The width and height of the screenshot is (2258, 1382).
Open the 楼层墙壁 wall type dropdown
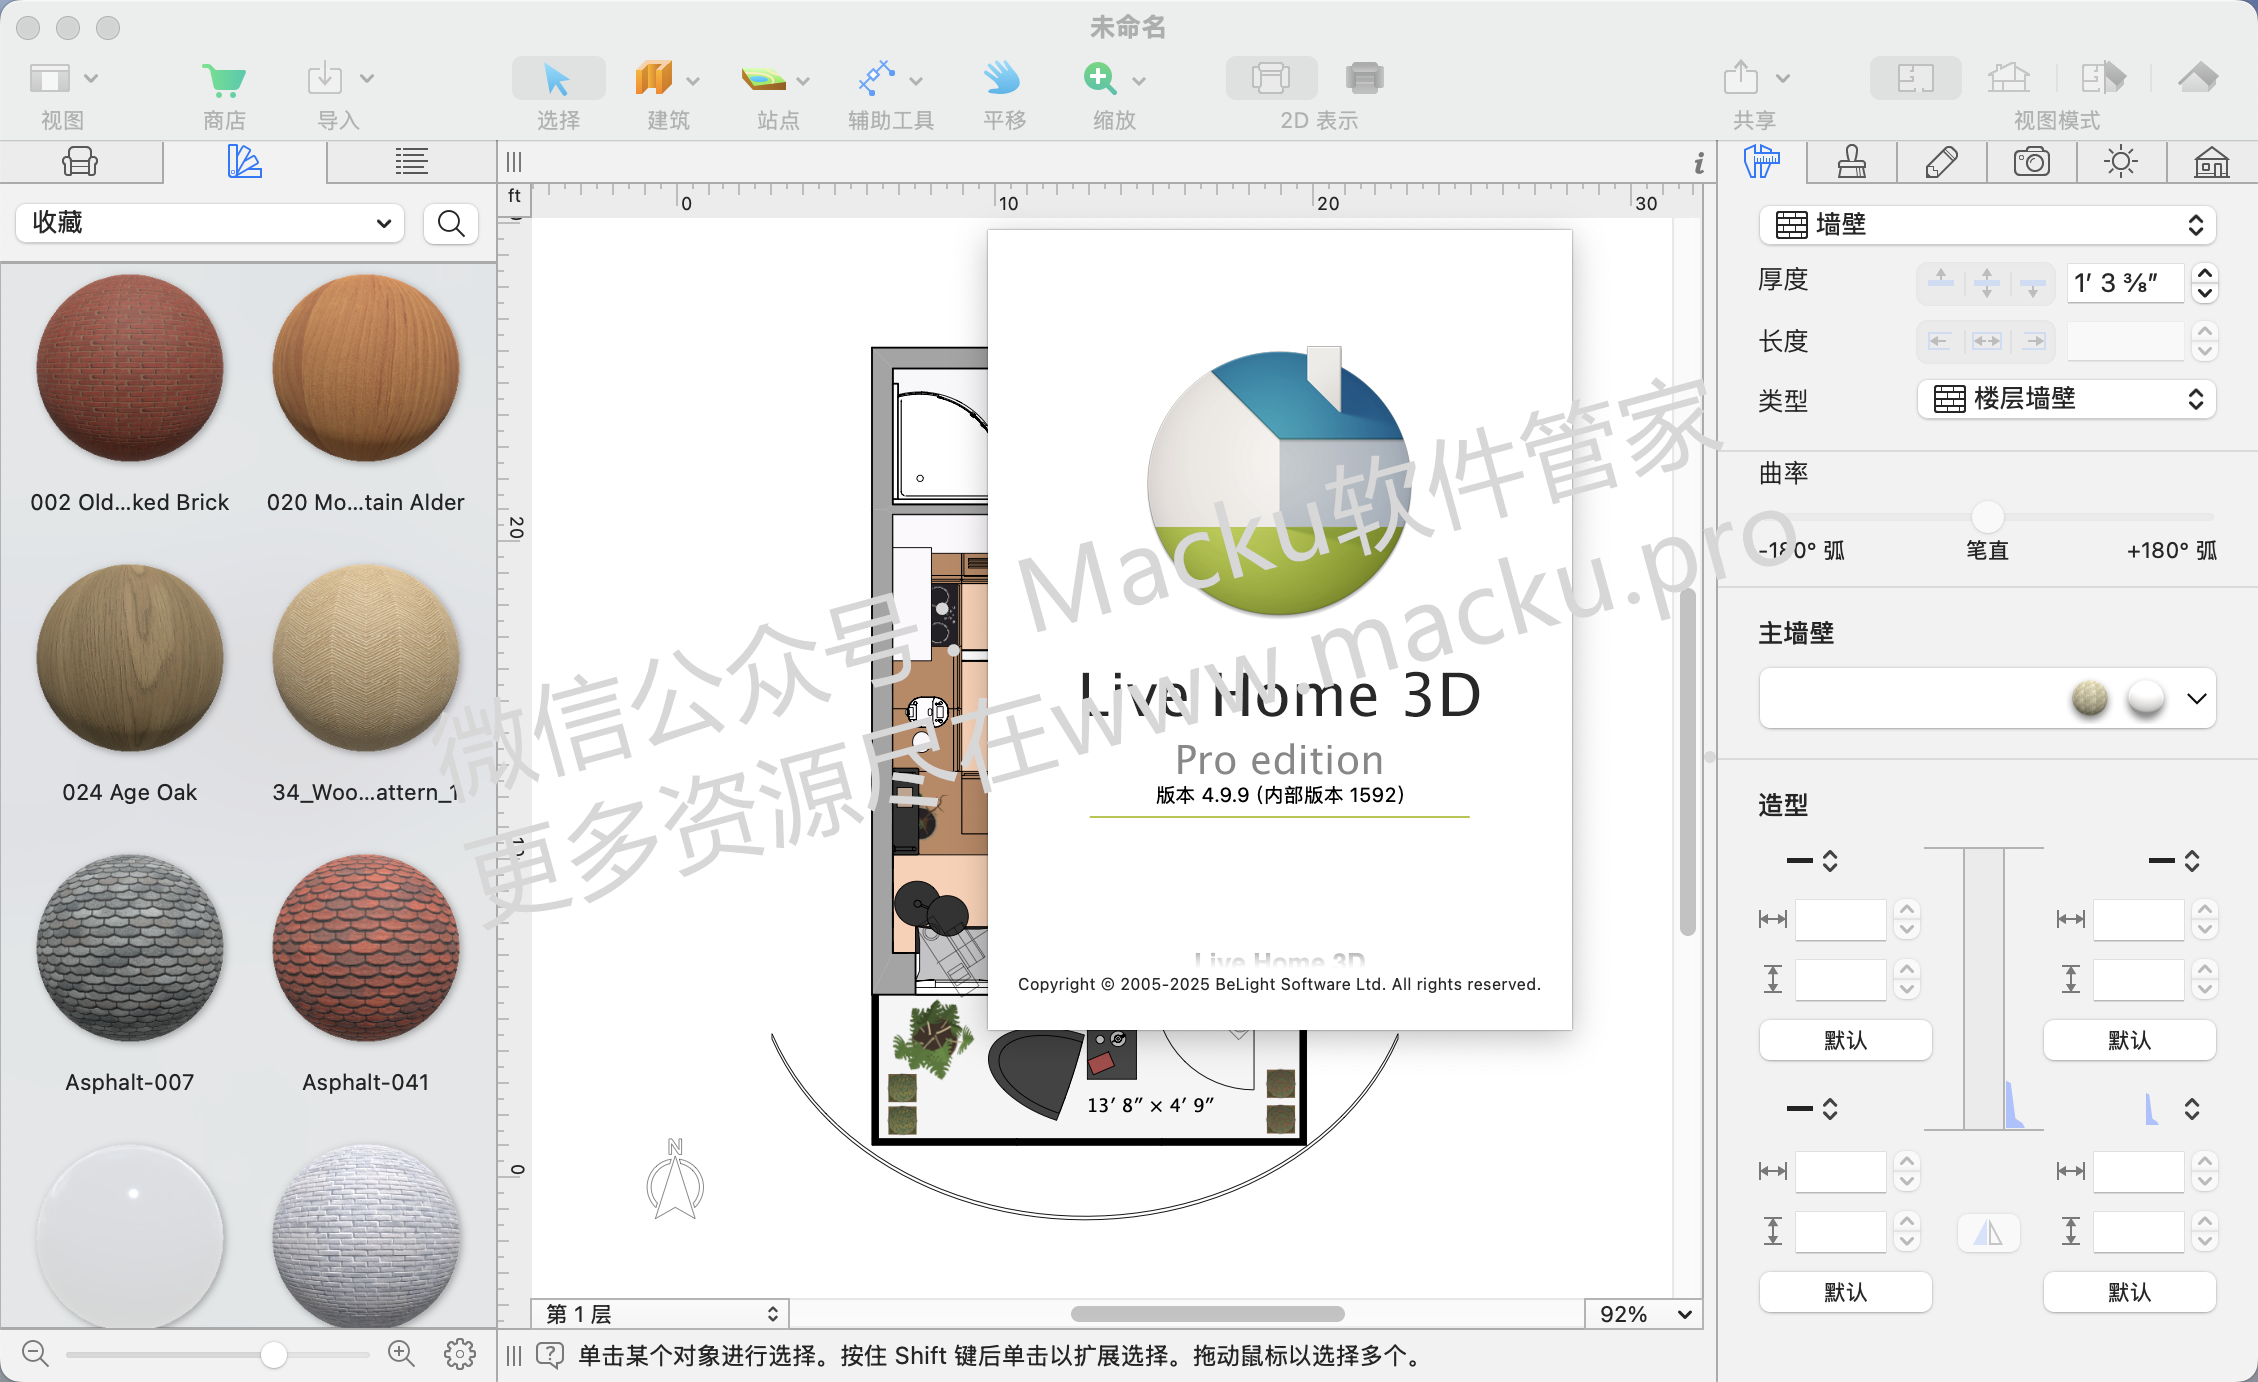[2067, 399]
